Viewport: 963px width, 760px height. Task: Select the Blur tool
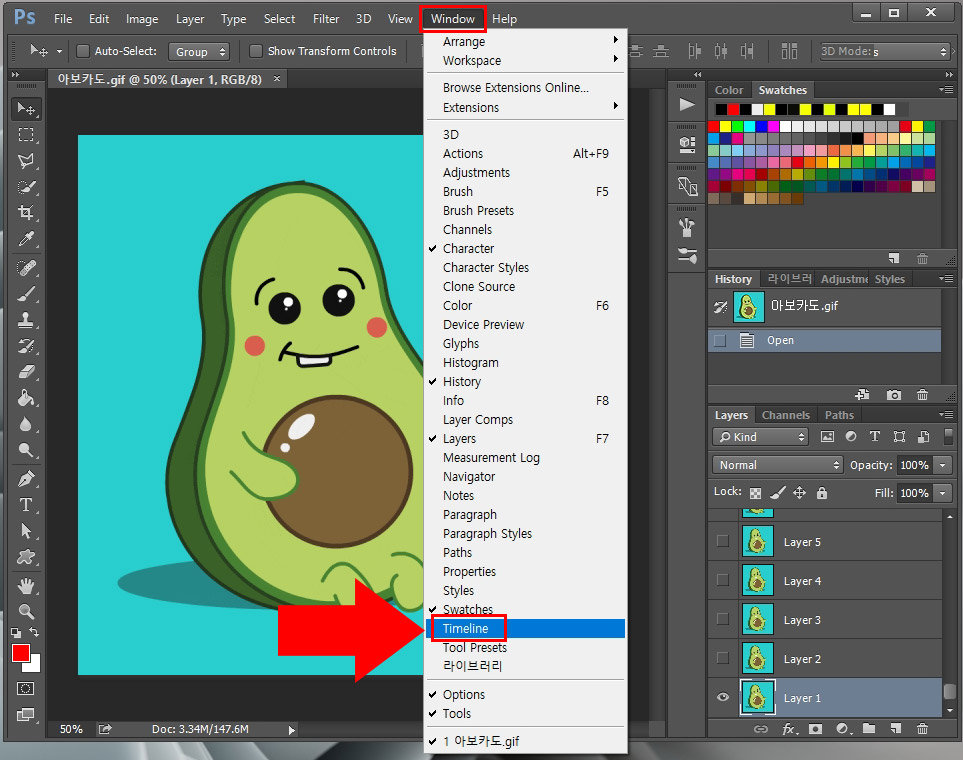[x=26, y=424]
